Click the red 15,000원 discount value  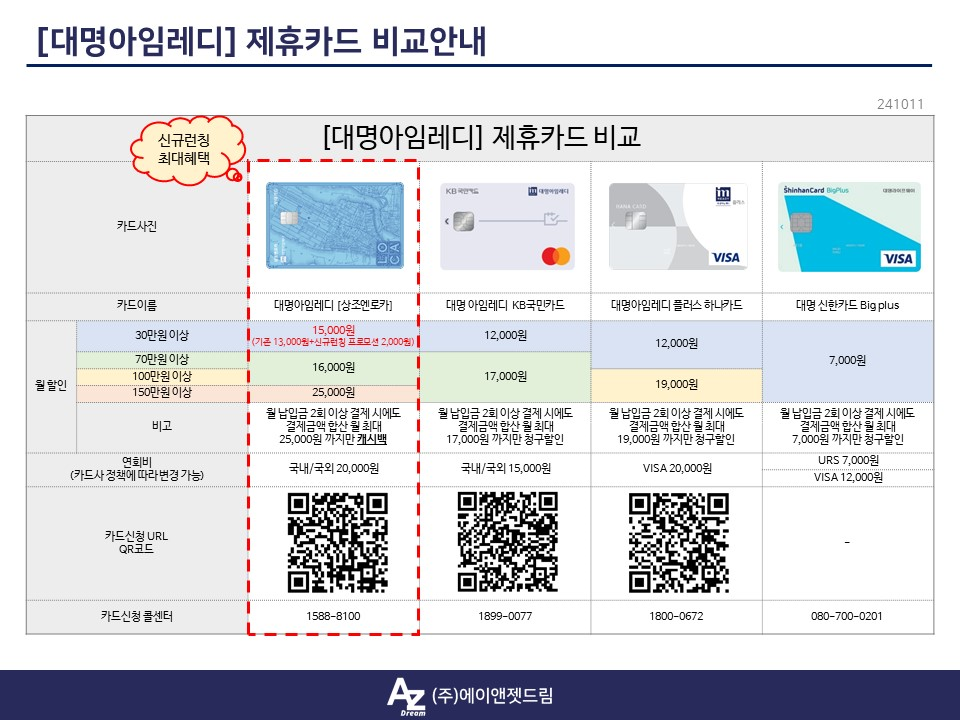(333, 330)
